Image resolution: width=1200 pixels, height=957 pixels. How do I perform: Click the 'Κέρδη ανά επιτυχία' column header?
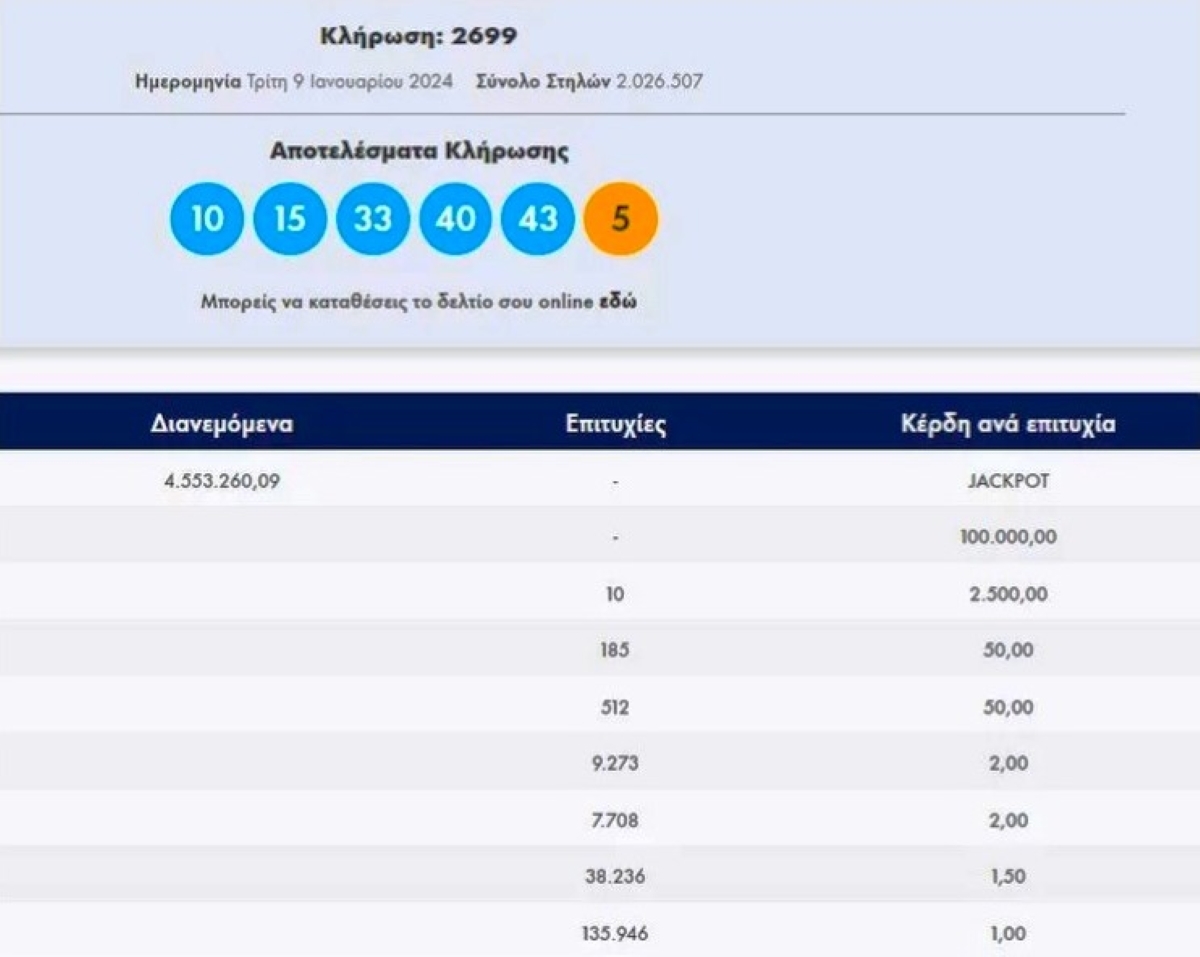1008,424
